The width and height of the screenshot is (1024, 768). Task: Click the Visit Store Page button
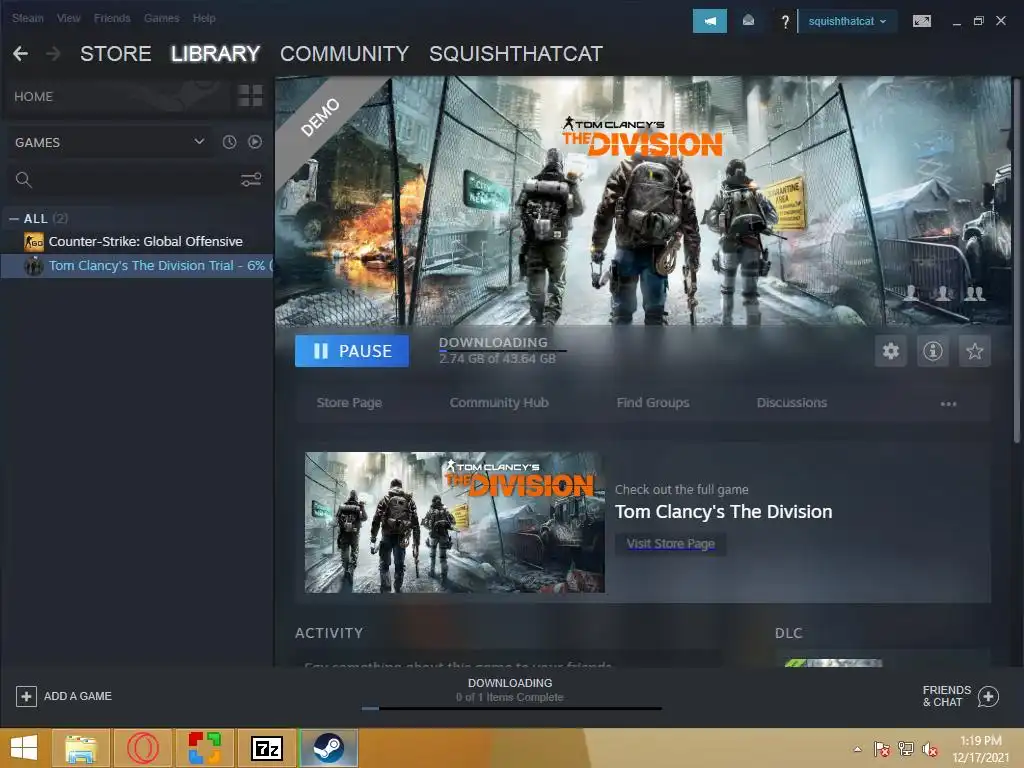click(671, 544)
